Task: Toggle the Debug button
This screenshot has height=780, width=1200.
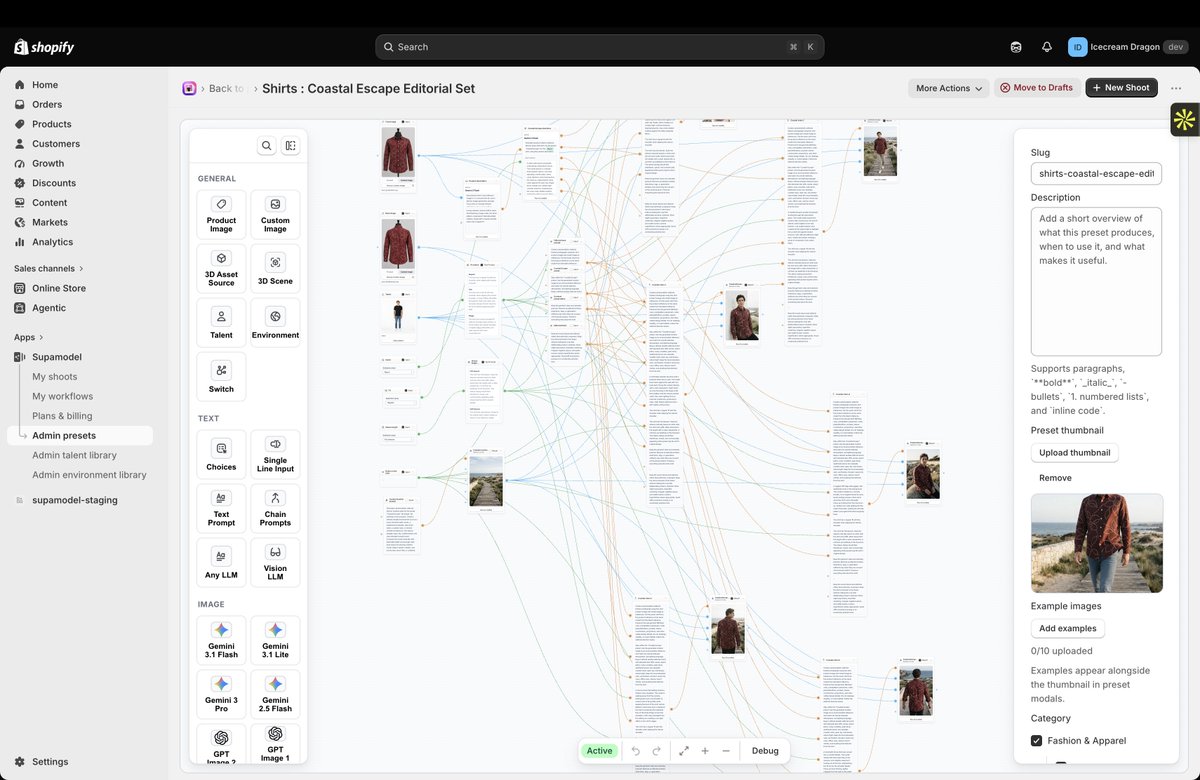Action: click(765, 751)
